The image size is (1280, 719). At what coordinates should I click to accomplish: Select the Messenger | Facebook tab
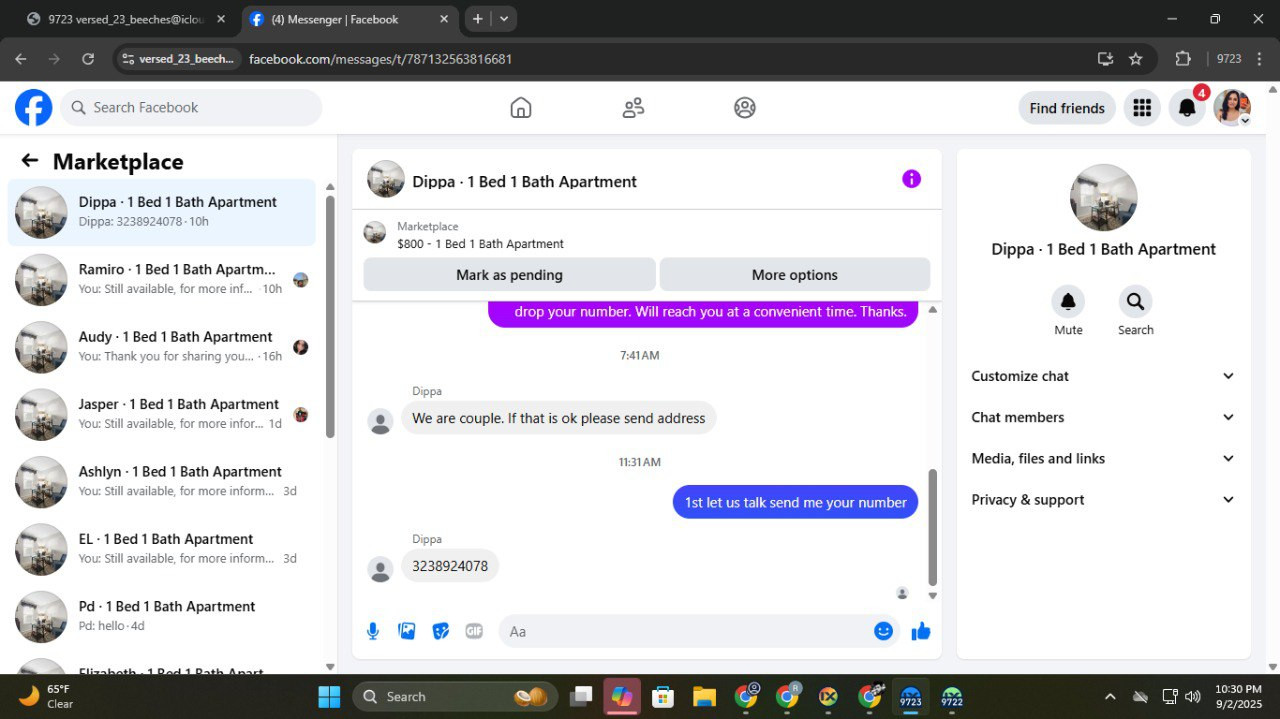[x=350, y=19]
